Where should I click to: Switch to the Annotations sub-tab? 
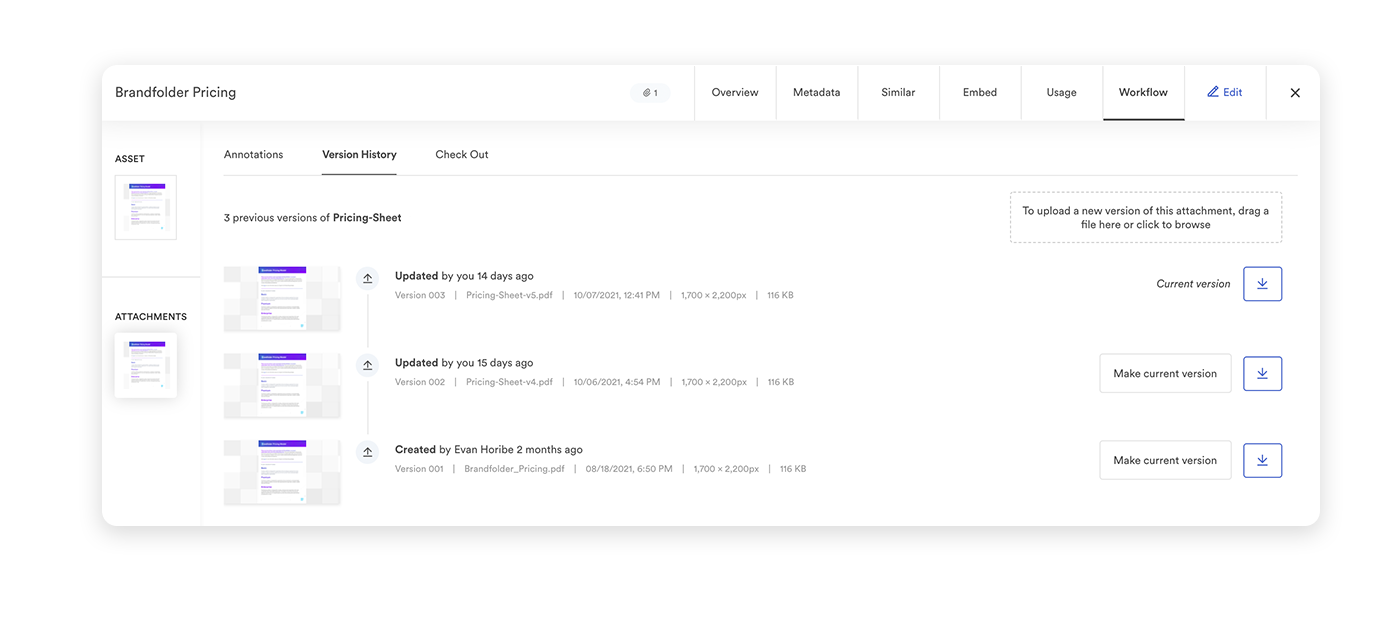pos(253,154)
